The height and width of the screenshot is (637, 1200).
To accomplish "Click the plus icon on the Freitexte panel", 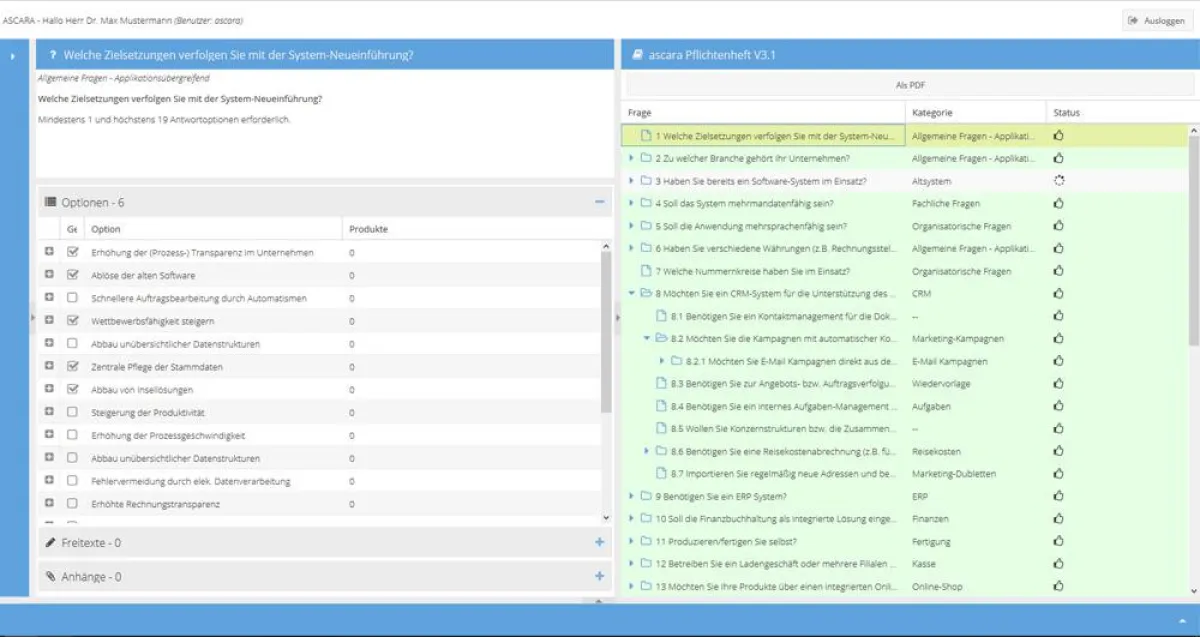I will click(x=599, y=542).
